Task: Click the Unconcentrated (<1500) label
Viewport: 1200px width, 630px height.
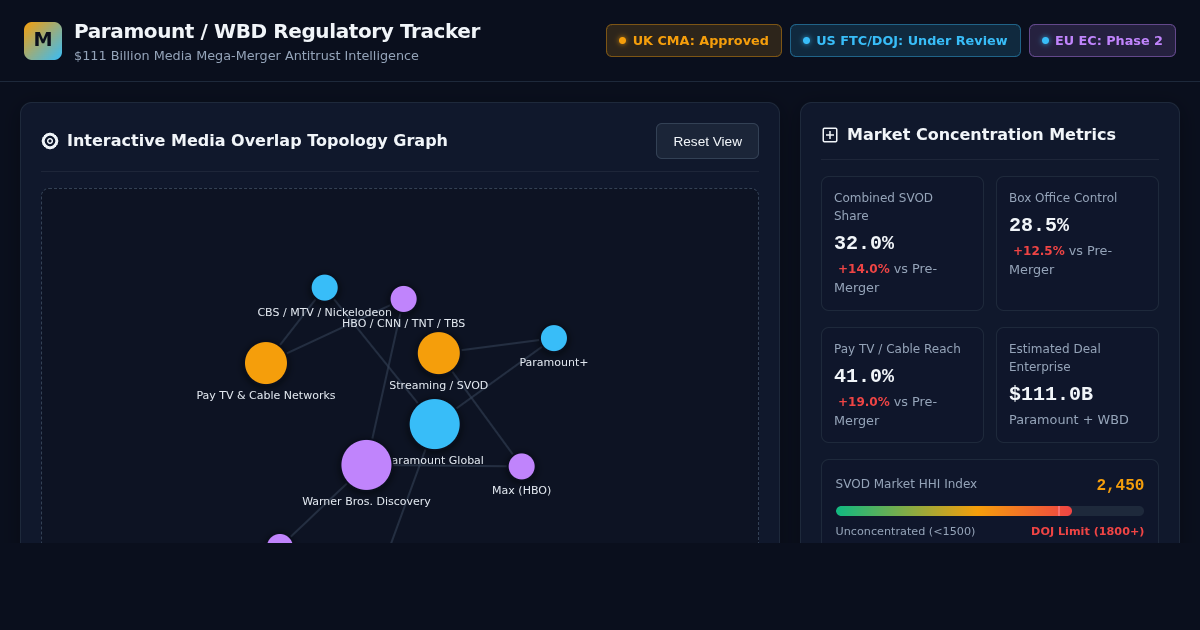Action: 905,531
